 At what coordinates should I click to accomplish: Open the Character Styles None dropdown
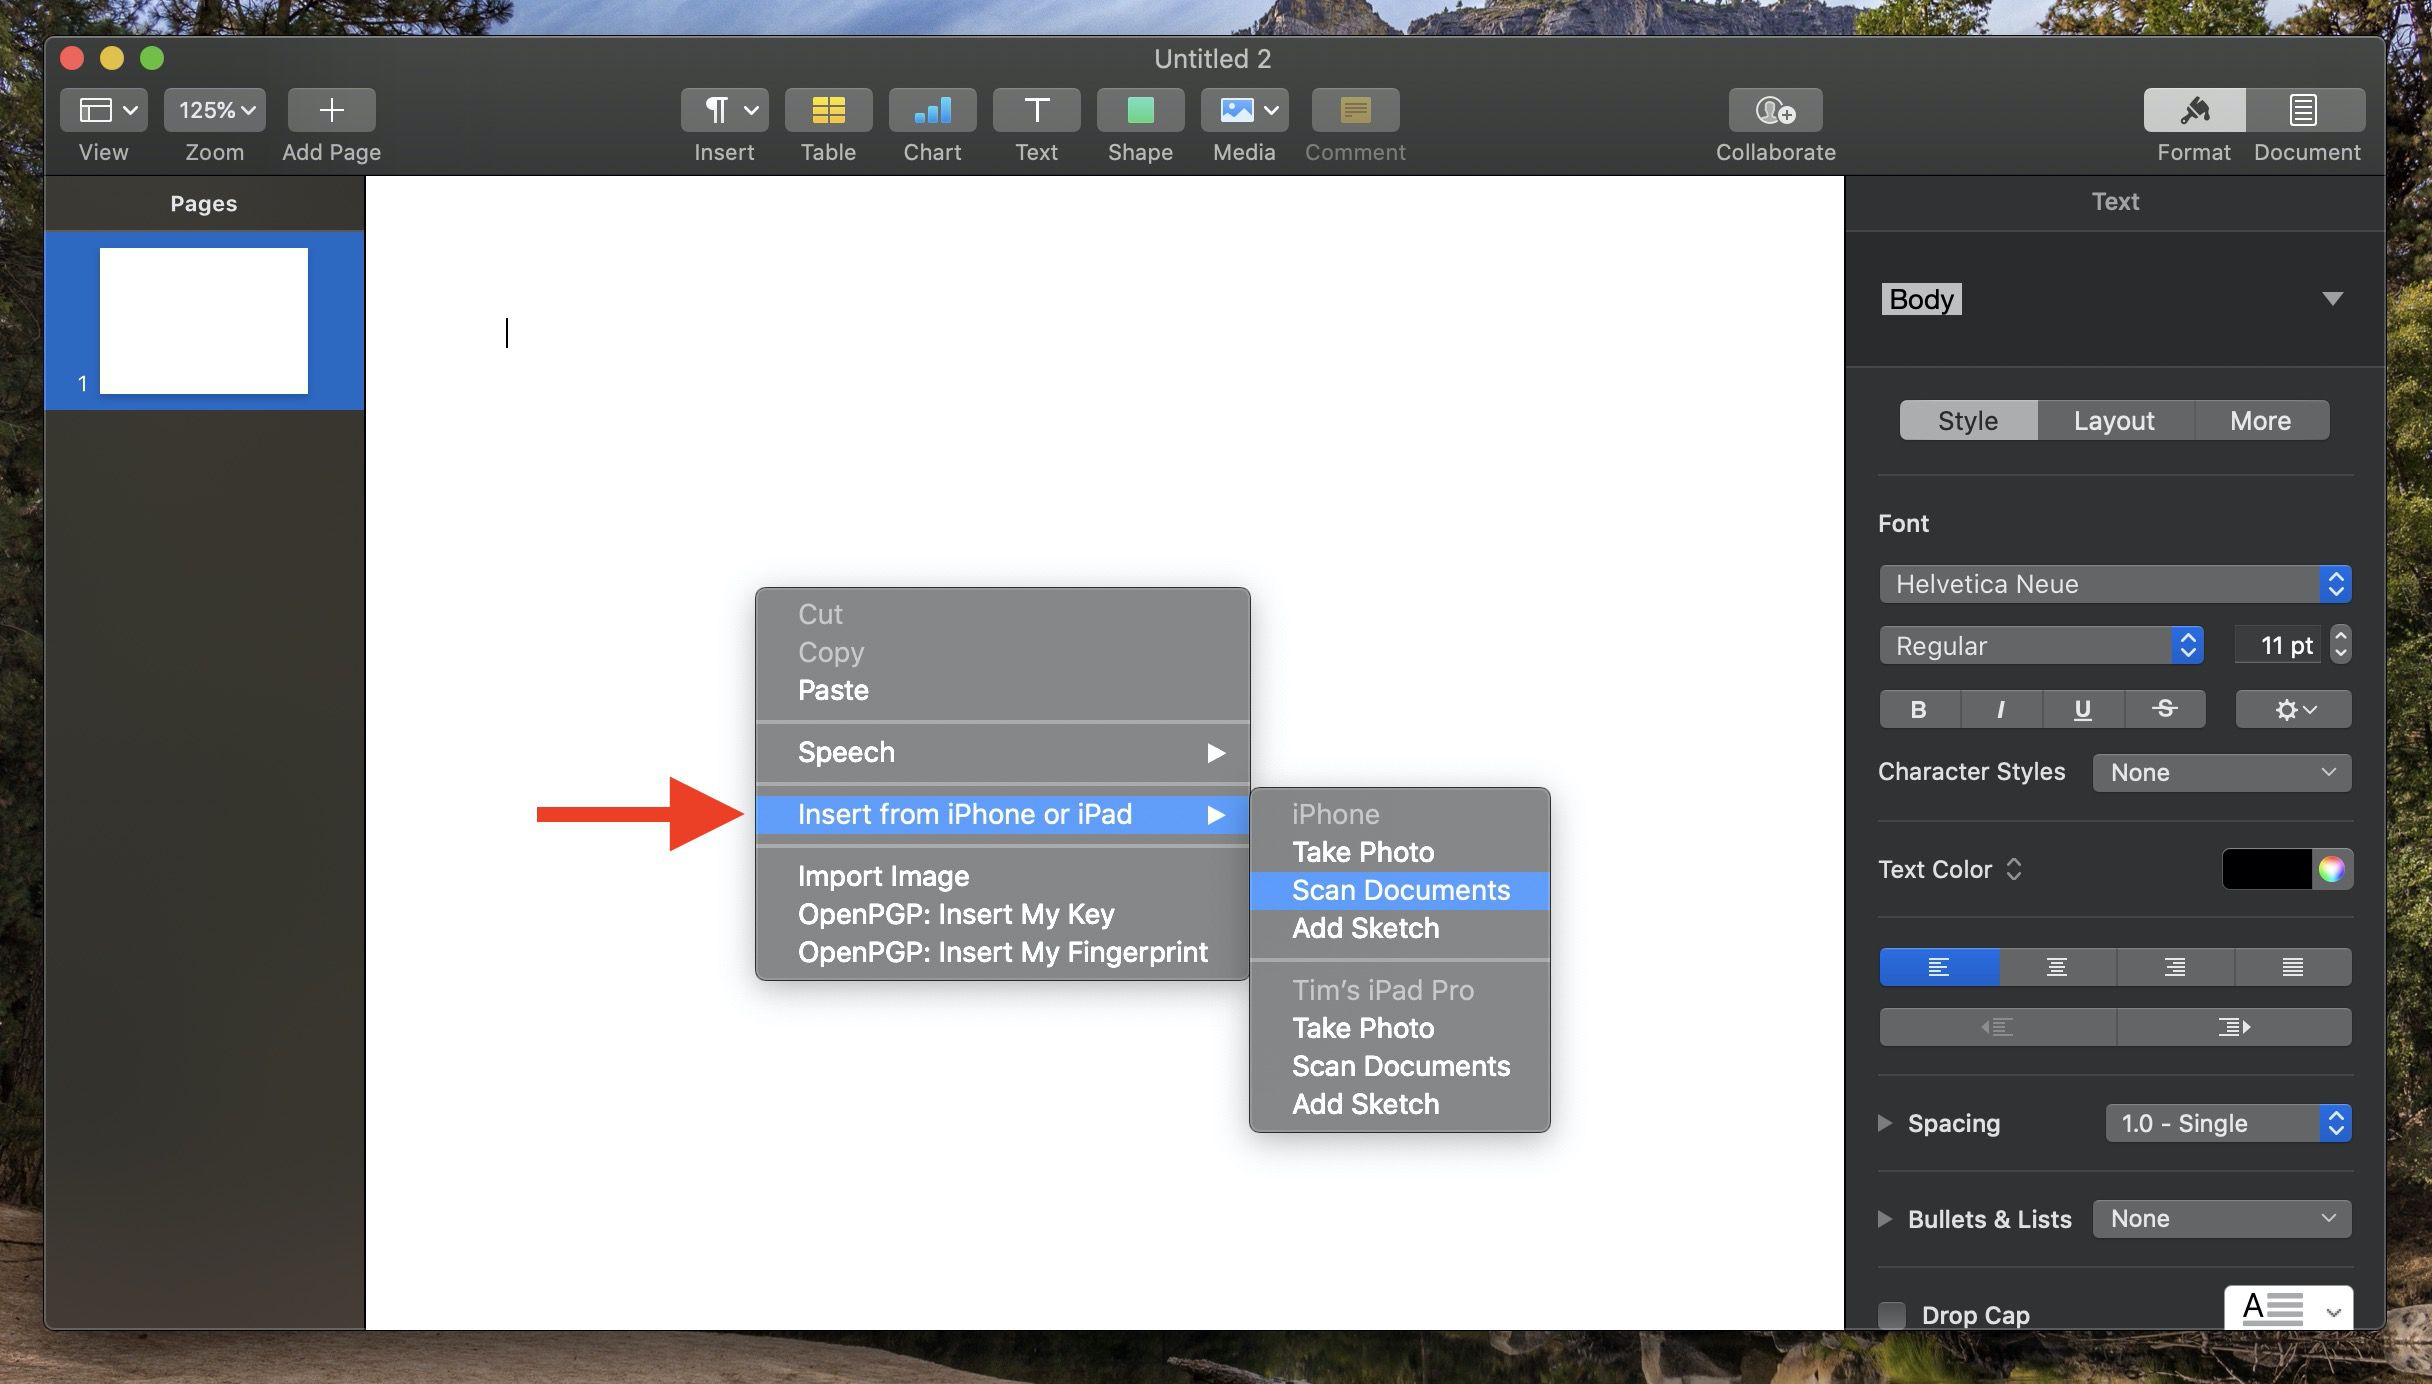click(2221, 772)
